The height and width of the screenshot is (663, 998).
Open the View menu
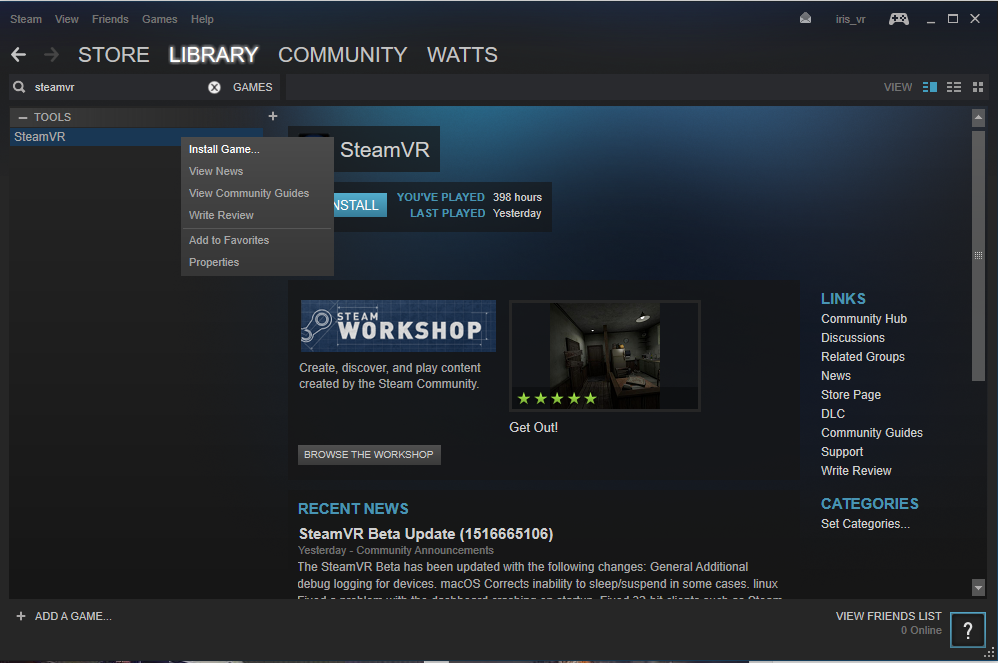click(67, 19)
